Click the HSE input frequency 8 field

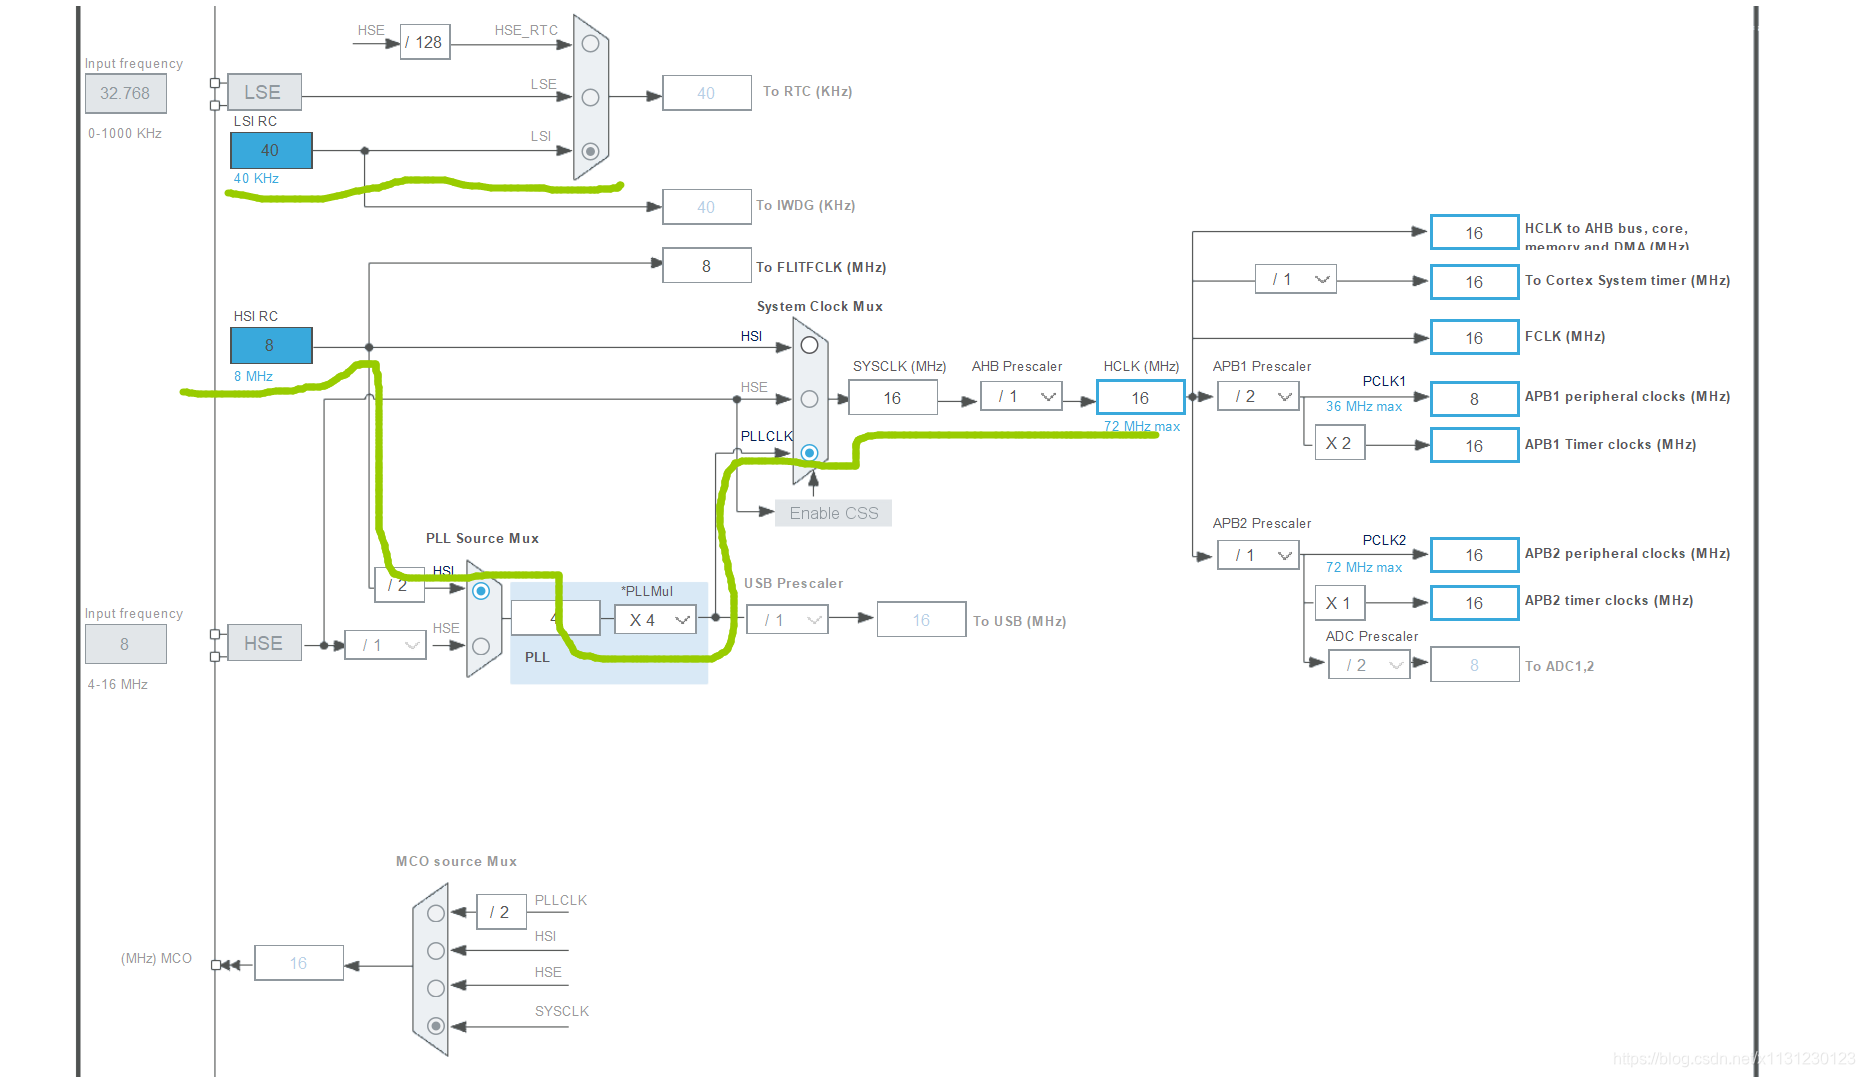[125, 644]
